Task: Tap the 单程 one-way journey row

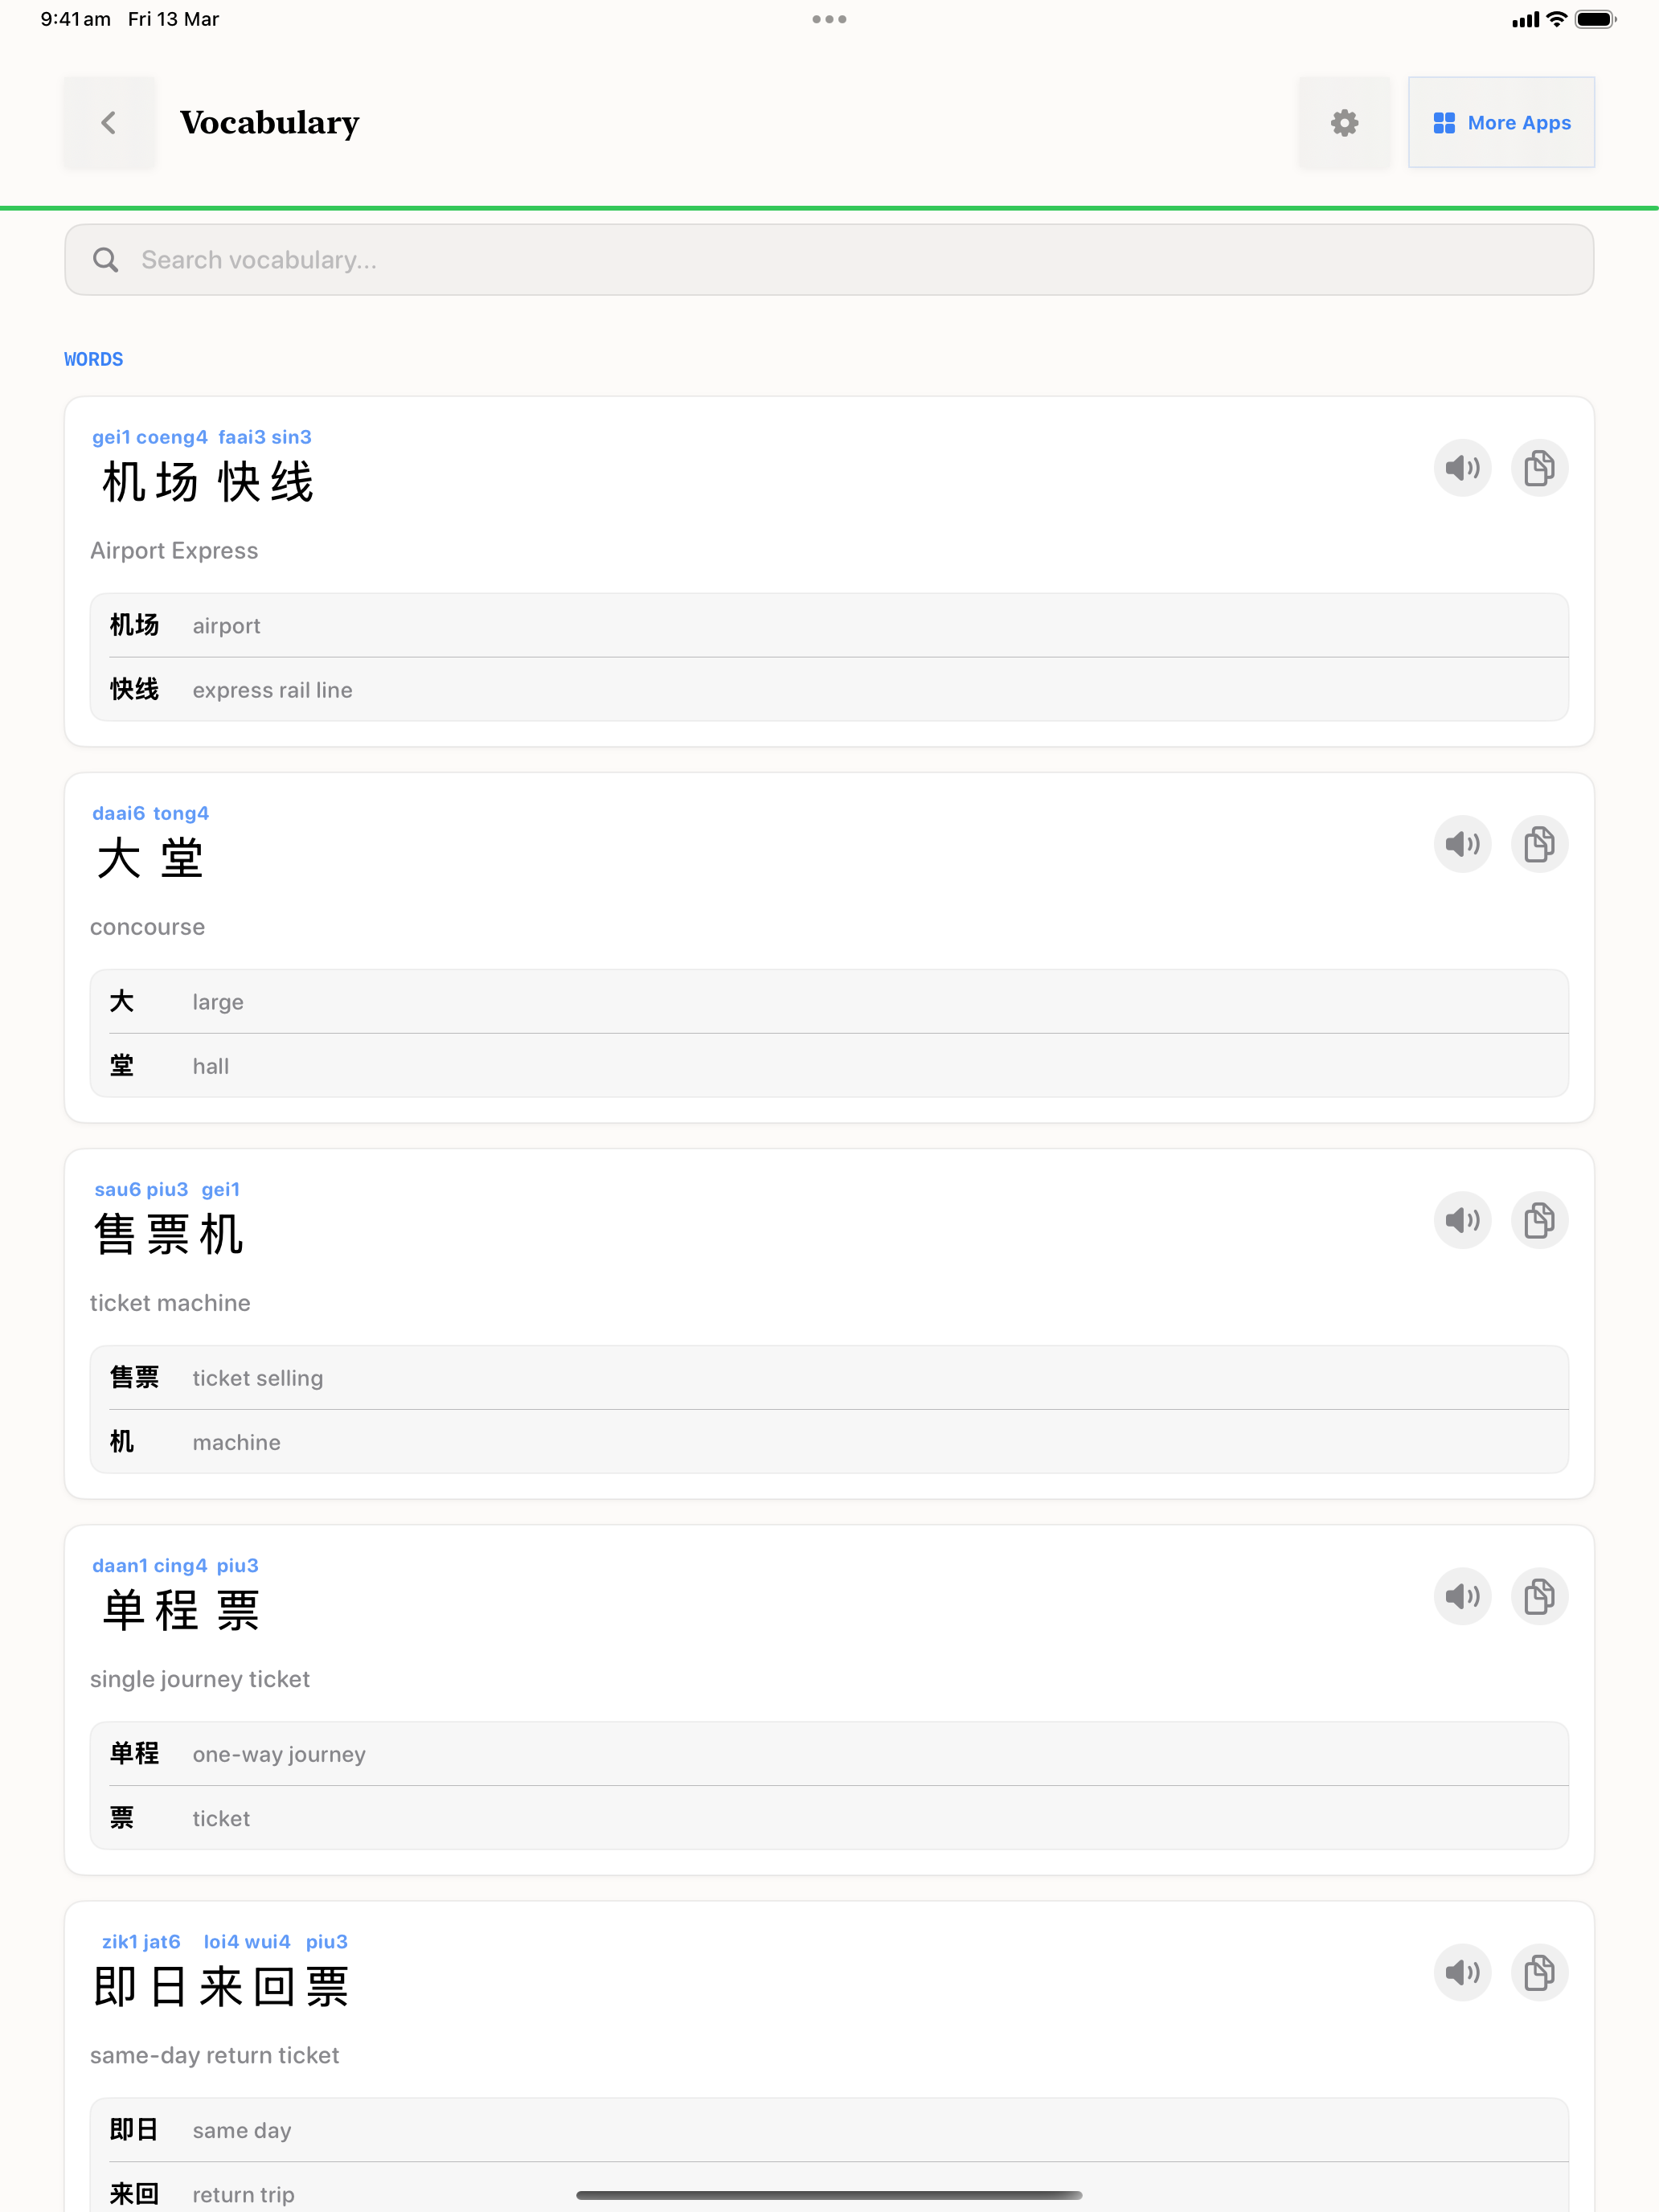Action: click(x=828, y=1754)
